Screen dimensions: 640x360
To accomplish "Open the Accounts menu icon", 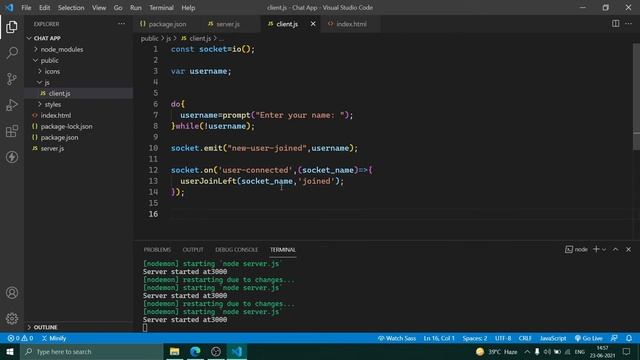I will click(x=12, y=293).
